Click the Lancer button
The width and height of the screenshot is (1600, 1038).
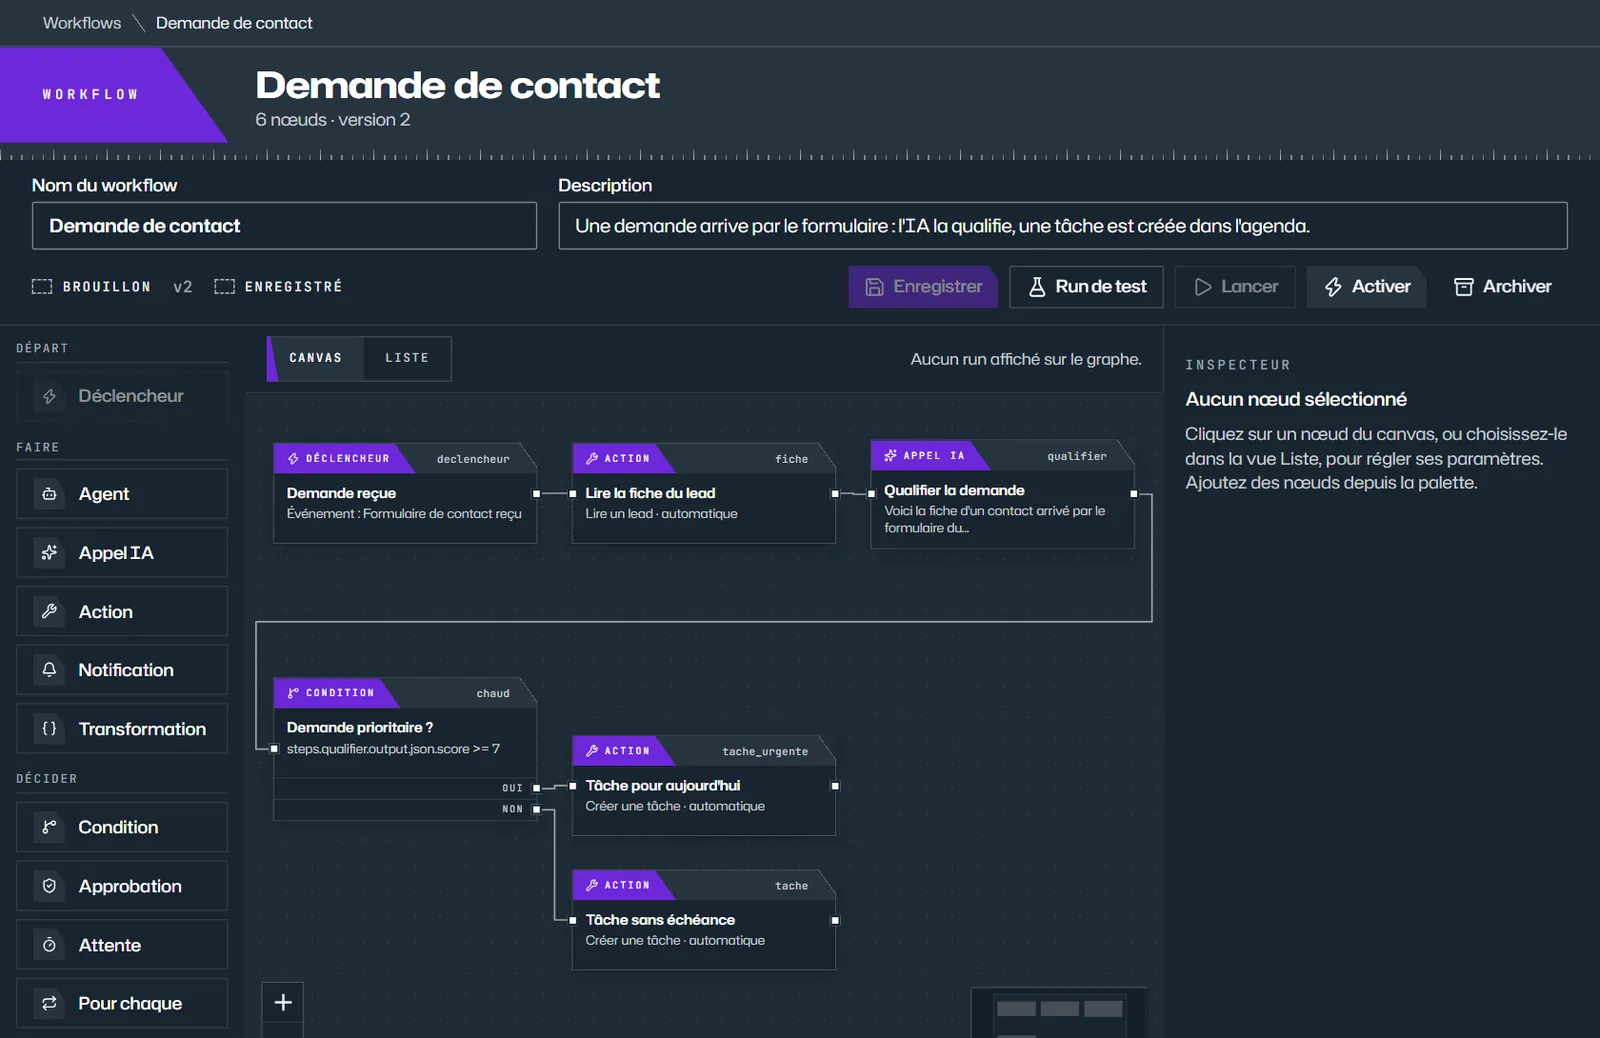[x=1235, y=287]
